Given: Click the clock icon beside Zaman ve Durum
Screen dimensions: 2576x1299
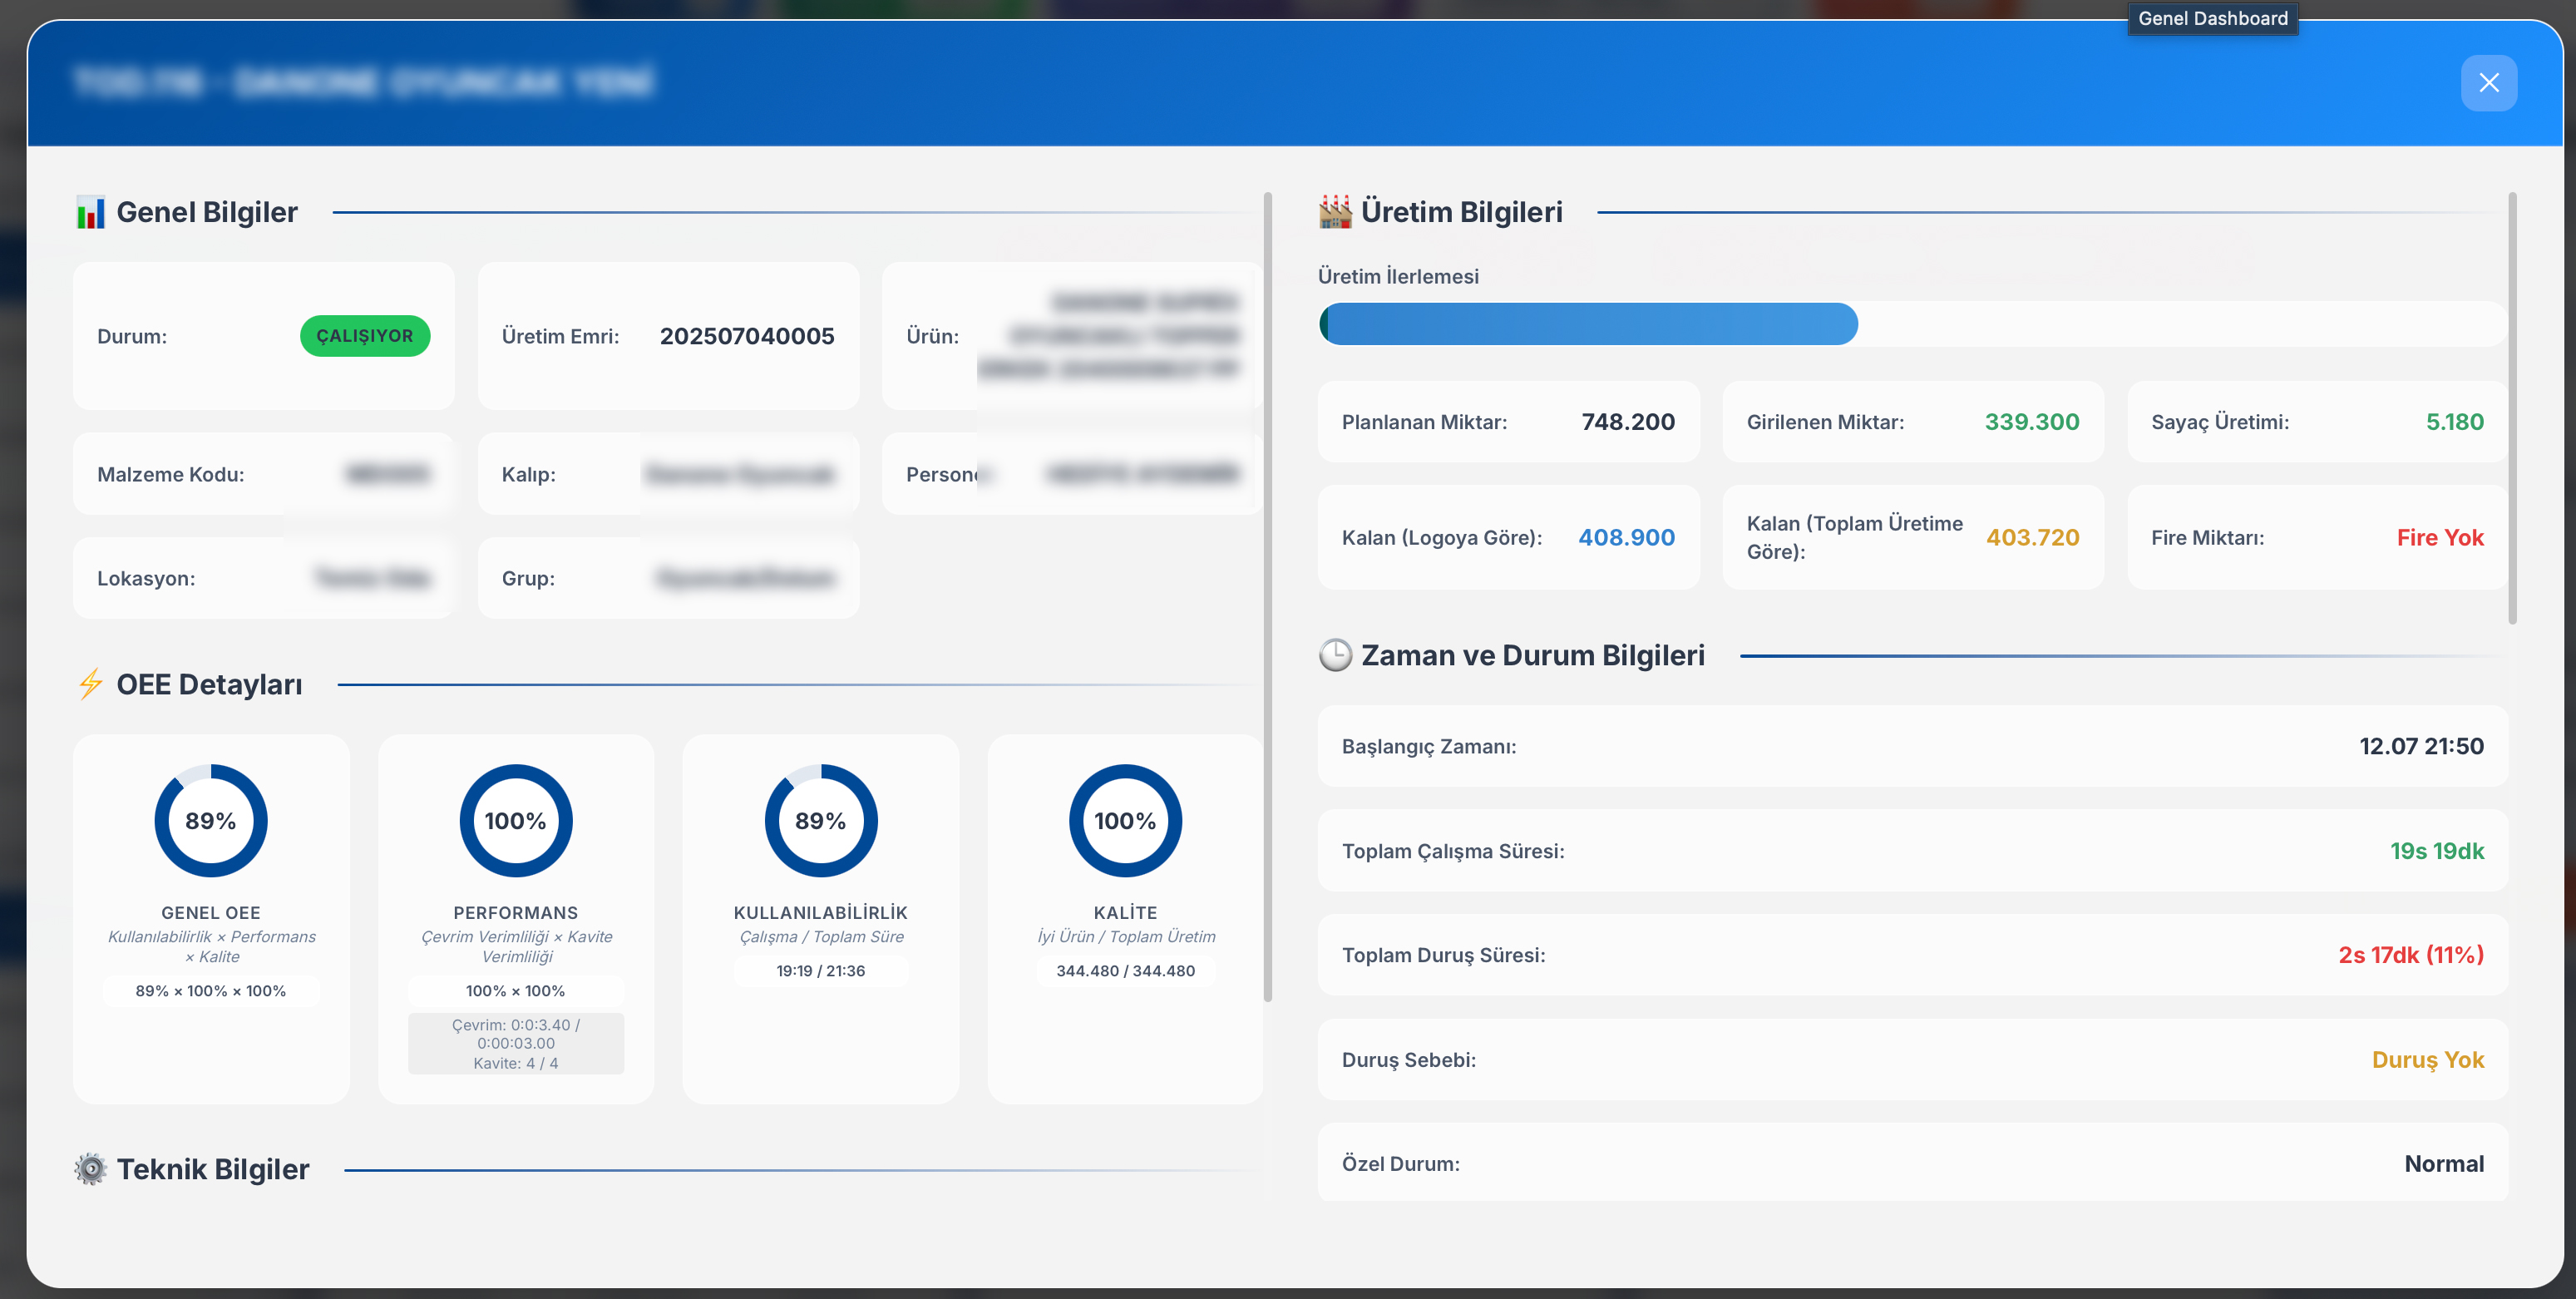Looking at the screenshot, I should pyautogui.click(x=1335, y=655).
